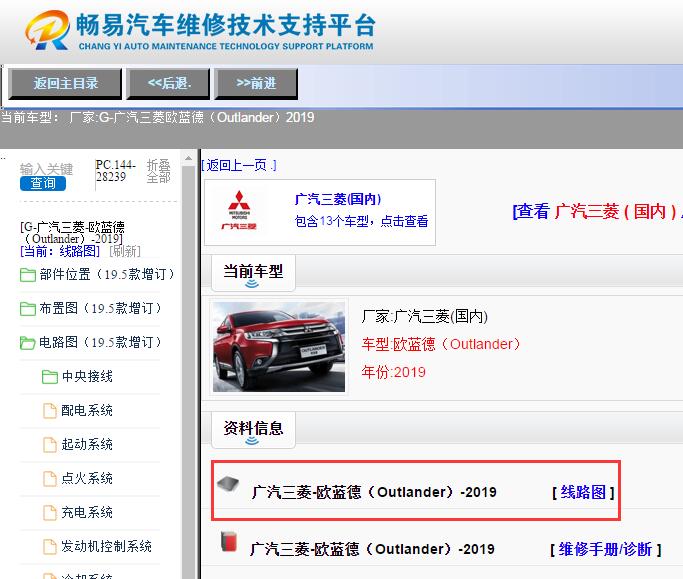Open the 部件位置 folder icon
Viewport: 683px width, 579px height.
coord(28,275)
